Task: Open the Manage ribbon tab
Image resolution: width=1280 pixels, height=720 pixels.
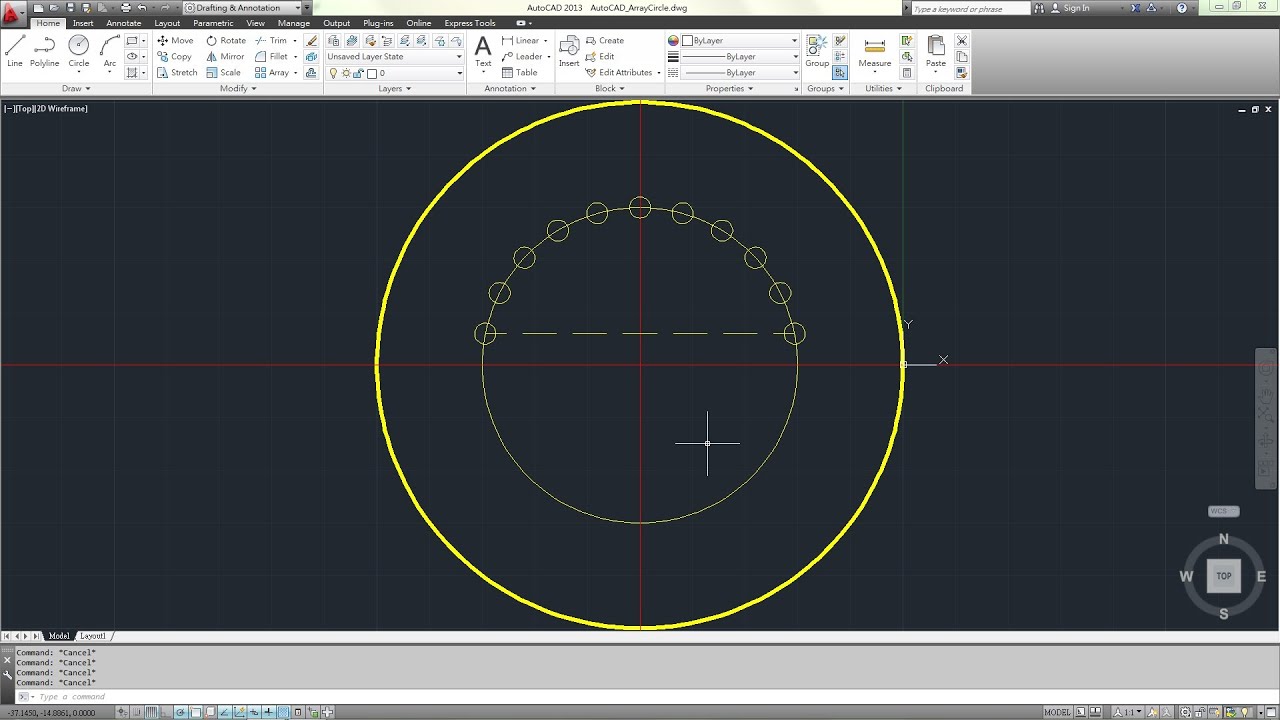Action: pyautogui.click(x=293, y=23)
